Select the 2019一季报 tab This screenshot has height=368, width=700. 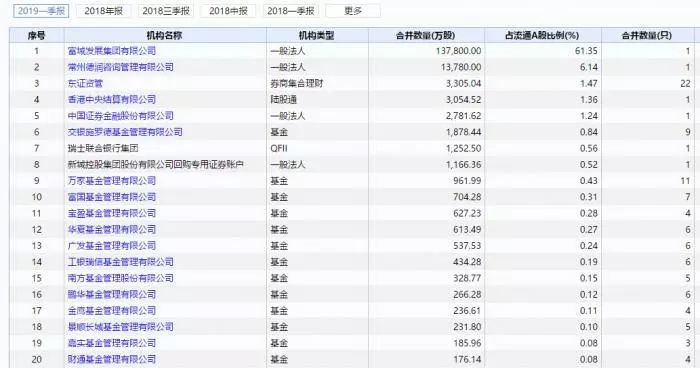point(41,11)
